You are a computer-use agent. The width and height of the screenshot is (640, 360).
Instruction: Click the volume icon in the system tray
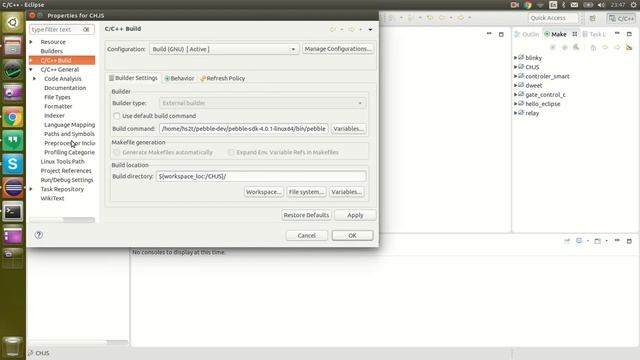(601, 5)
